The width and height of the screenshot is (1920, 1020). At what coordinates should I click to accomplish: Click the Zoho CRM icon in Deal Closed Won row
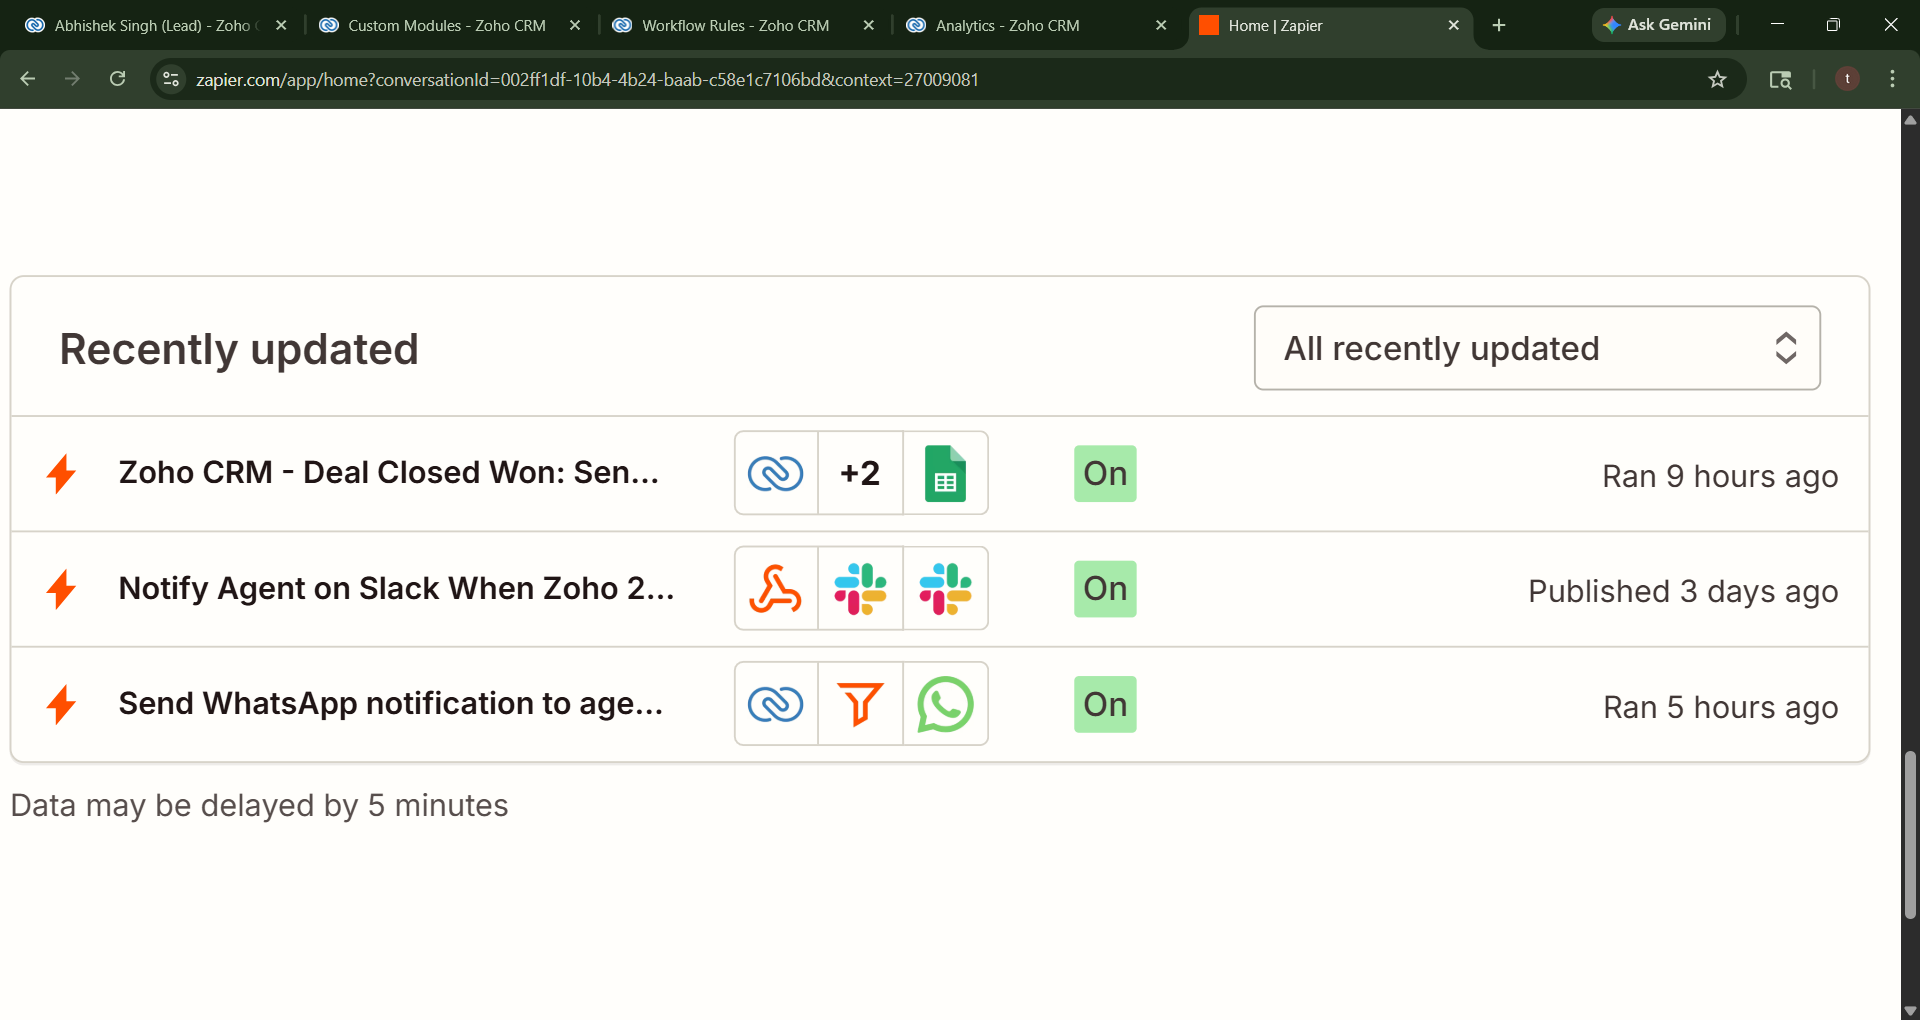(x=776, y=473)
